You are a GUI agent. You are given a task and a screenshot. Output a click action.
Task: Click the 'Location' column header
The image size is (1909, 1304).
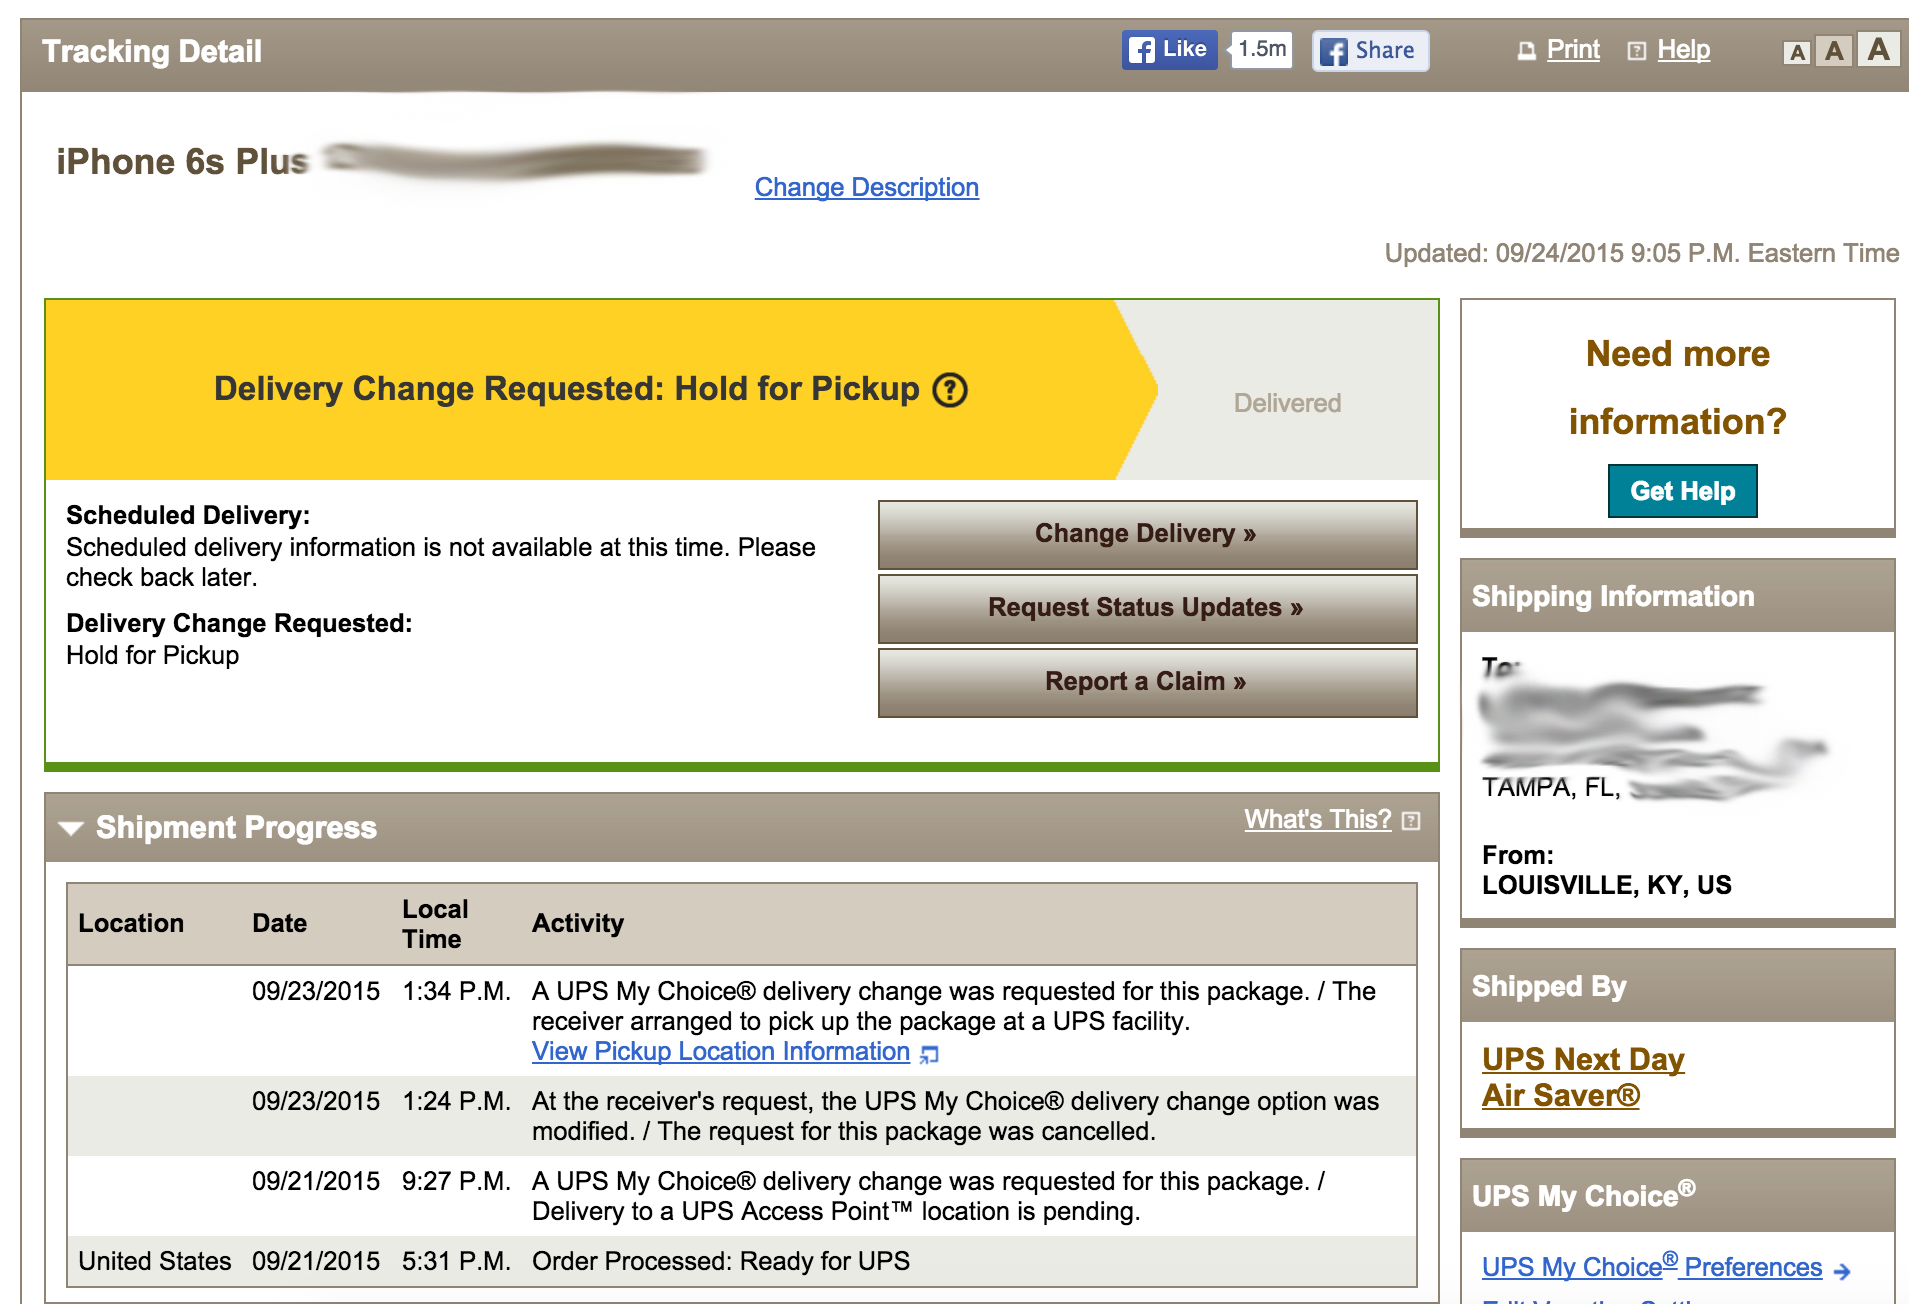(x=131, y=923)
